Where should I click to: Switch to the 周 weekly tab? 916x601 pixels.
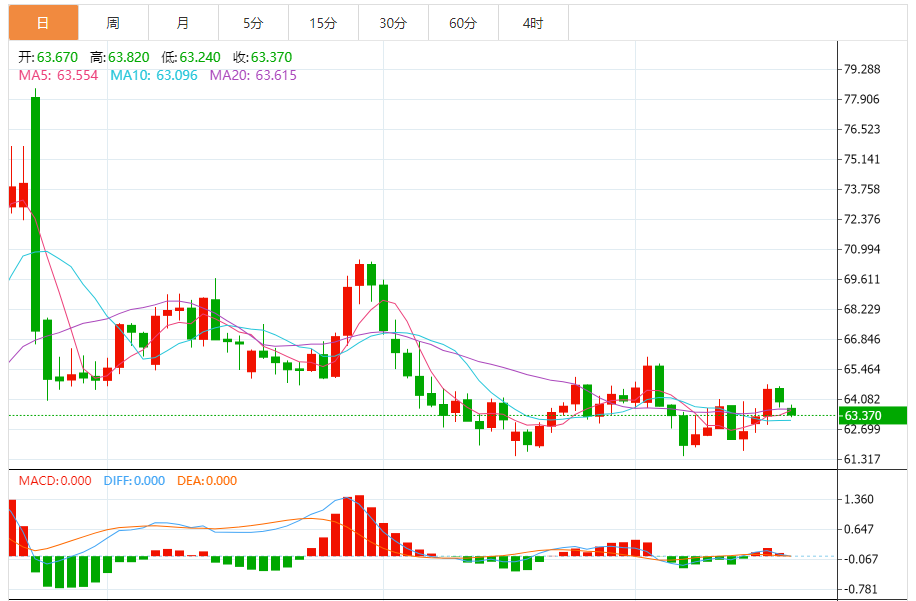point(113,23)
